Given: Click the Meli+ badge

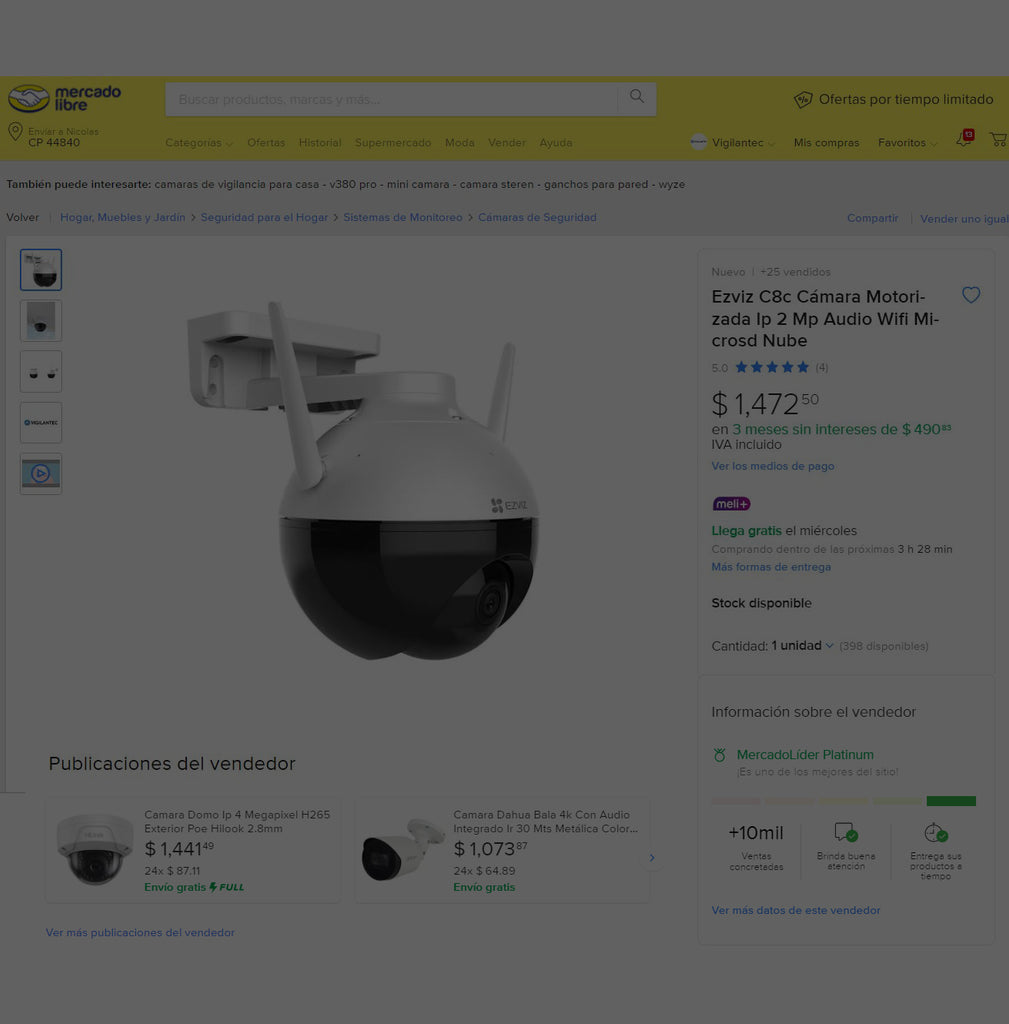Looking at the screenshot, I should (731, 504).
